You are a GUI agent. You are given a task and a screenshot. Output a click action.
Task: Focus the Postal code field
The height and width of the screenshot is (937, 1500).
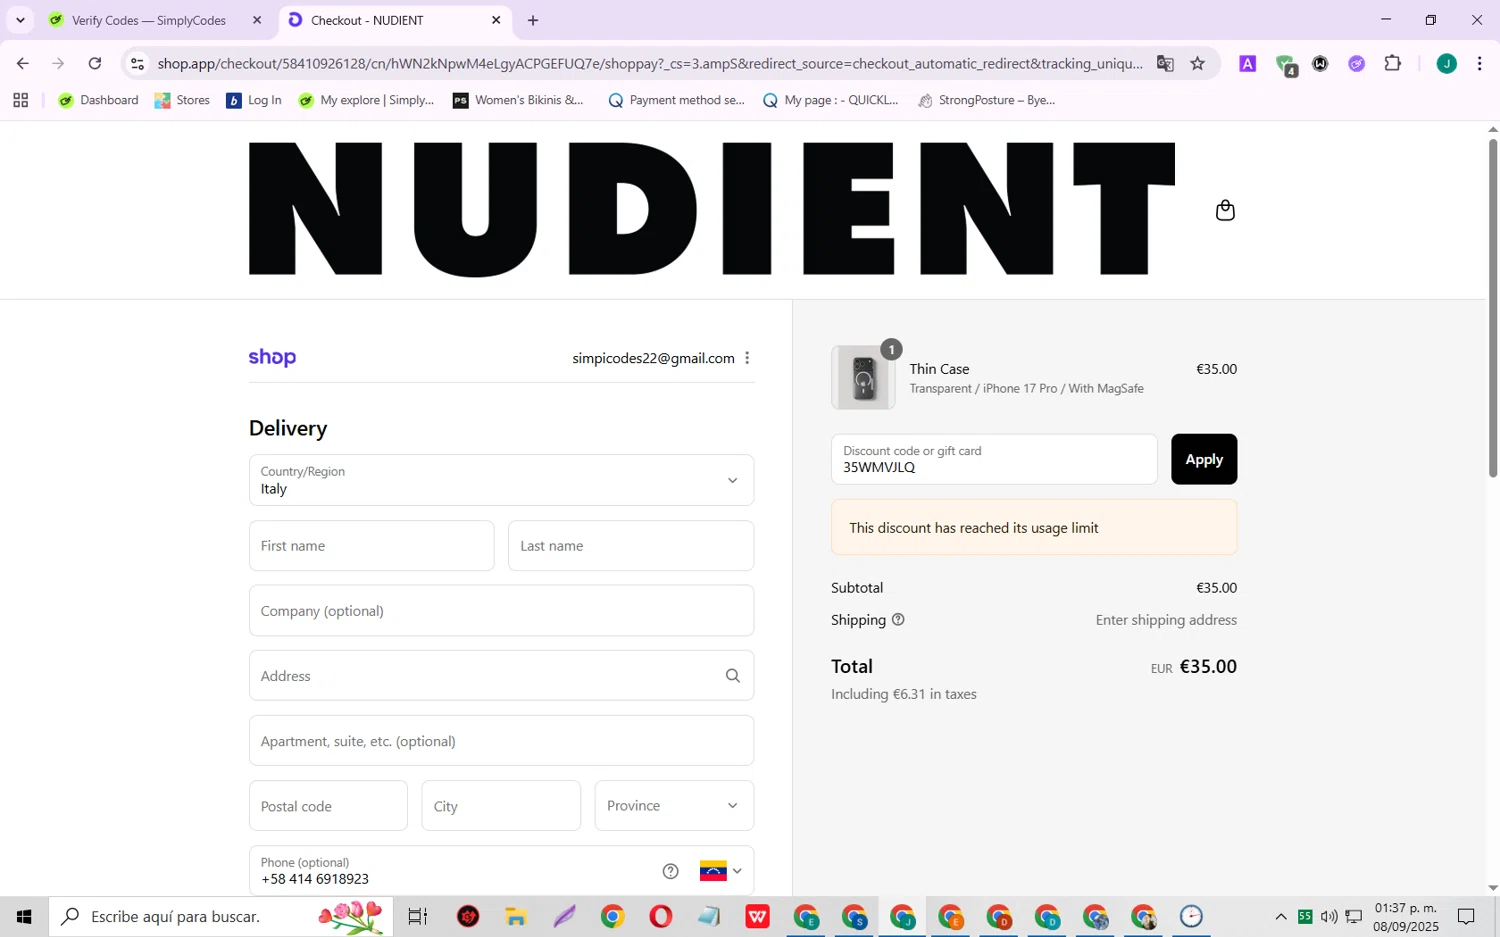(x=328, y=806)
